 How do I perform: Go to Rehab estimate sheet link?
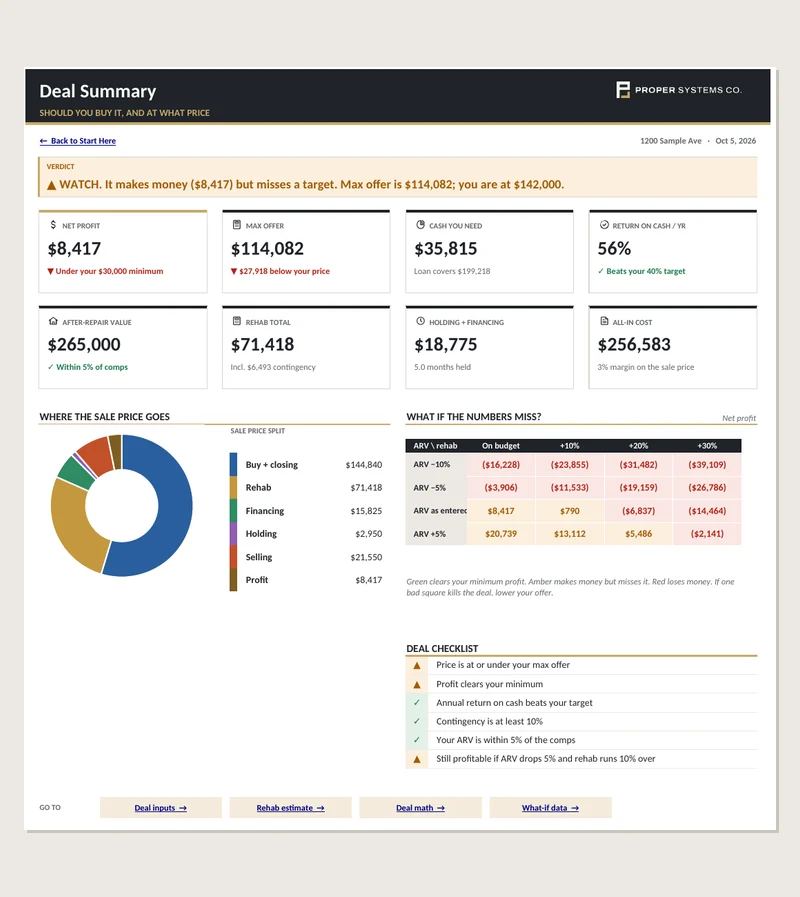pyautogui.click(x=290, y=808)
